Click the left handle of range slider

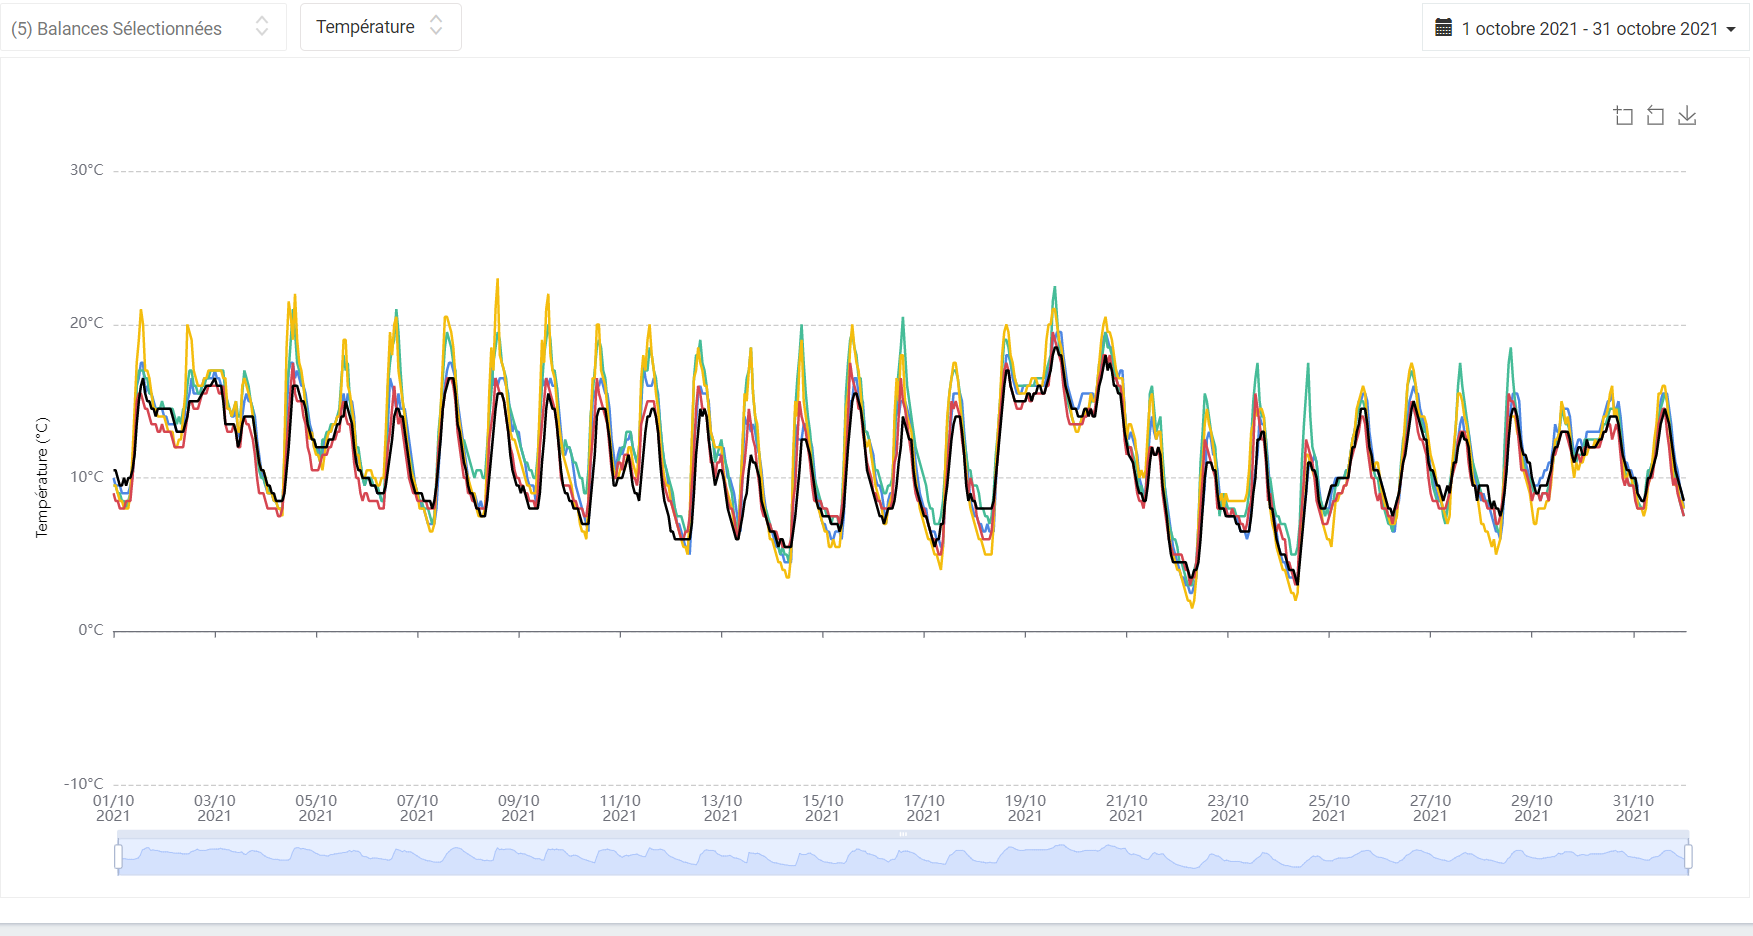(x=118, y=857)
